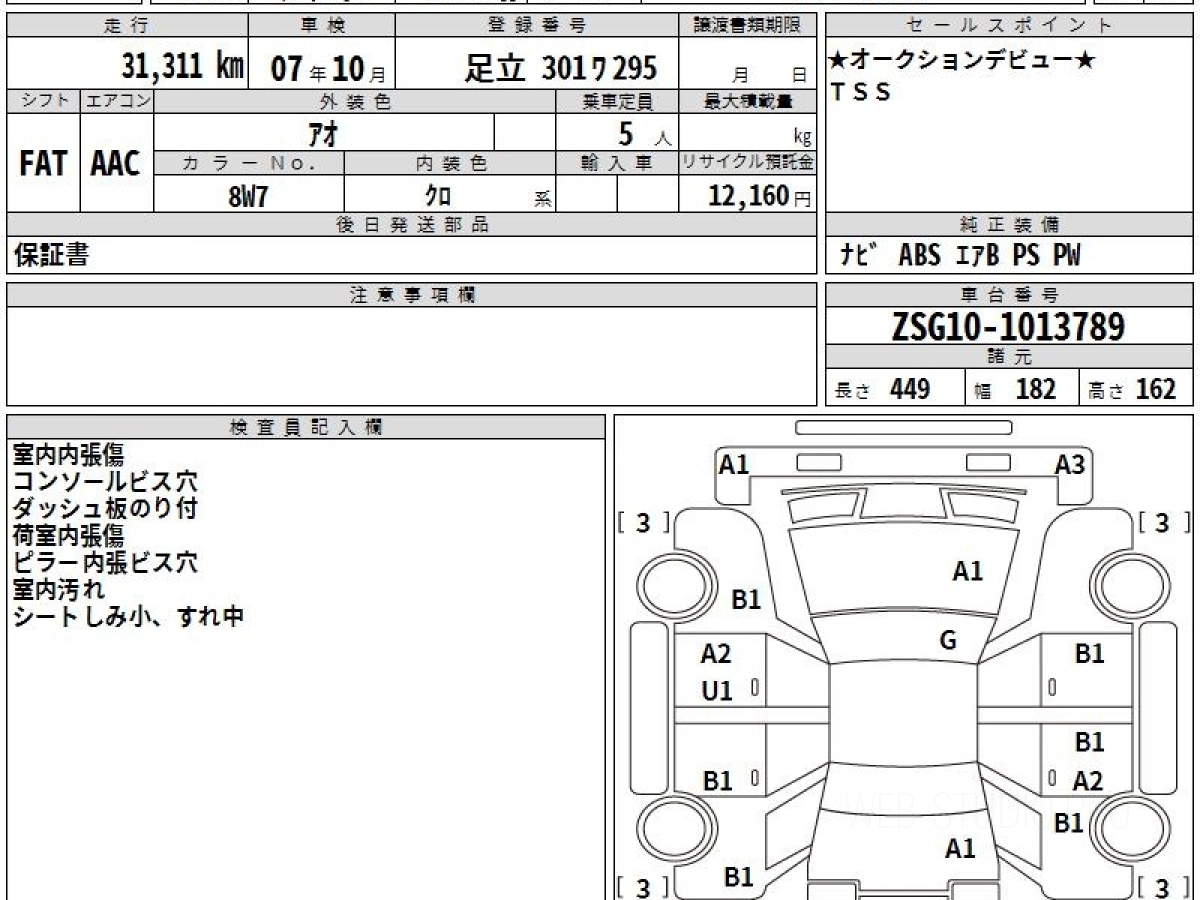The width and height of the screenshot is (1200, 900).
Task: Select the ABS equipment item
Action: (x=919, y=256)
